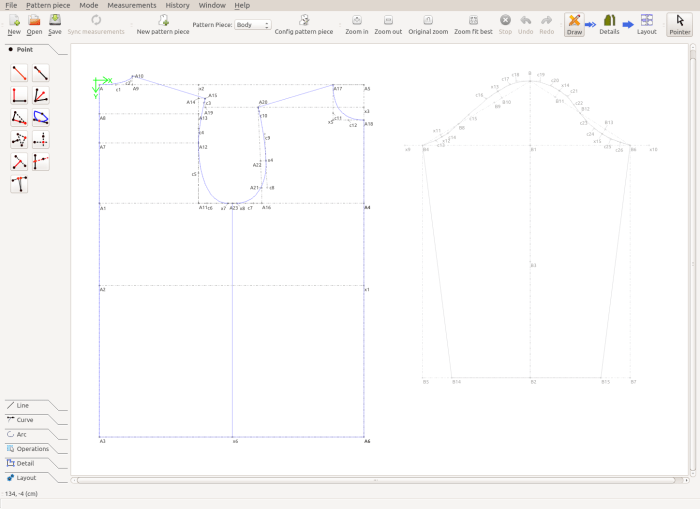Viewport: 700px width, 509px height.
Task: Open the Window menu
Action: click(212, 5)
